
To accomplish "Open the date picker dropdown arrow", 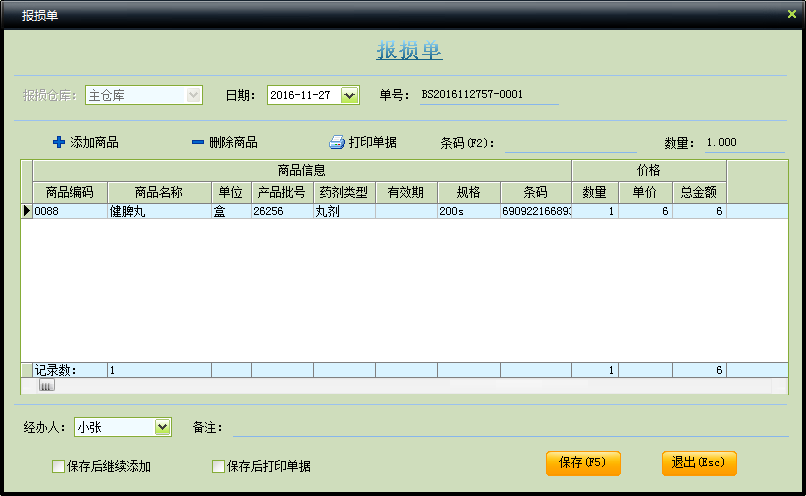I will pos(349,95).
